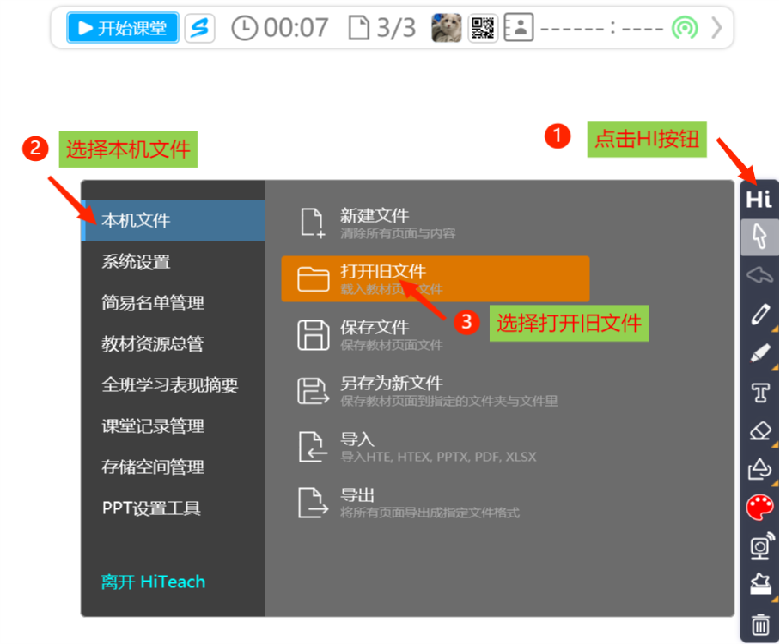Select the text tool
Screen dimensions: 780x644
pyautogui.click(x=759, y=392)
